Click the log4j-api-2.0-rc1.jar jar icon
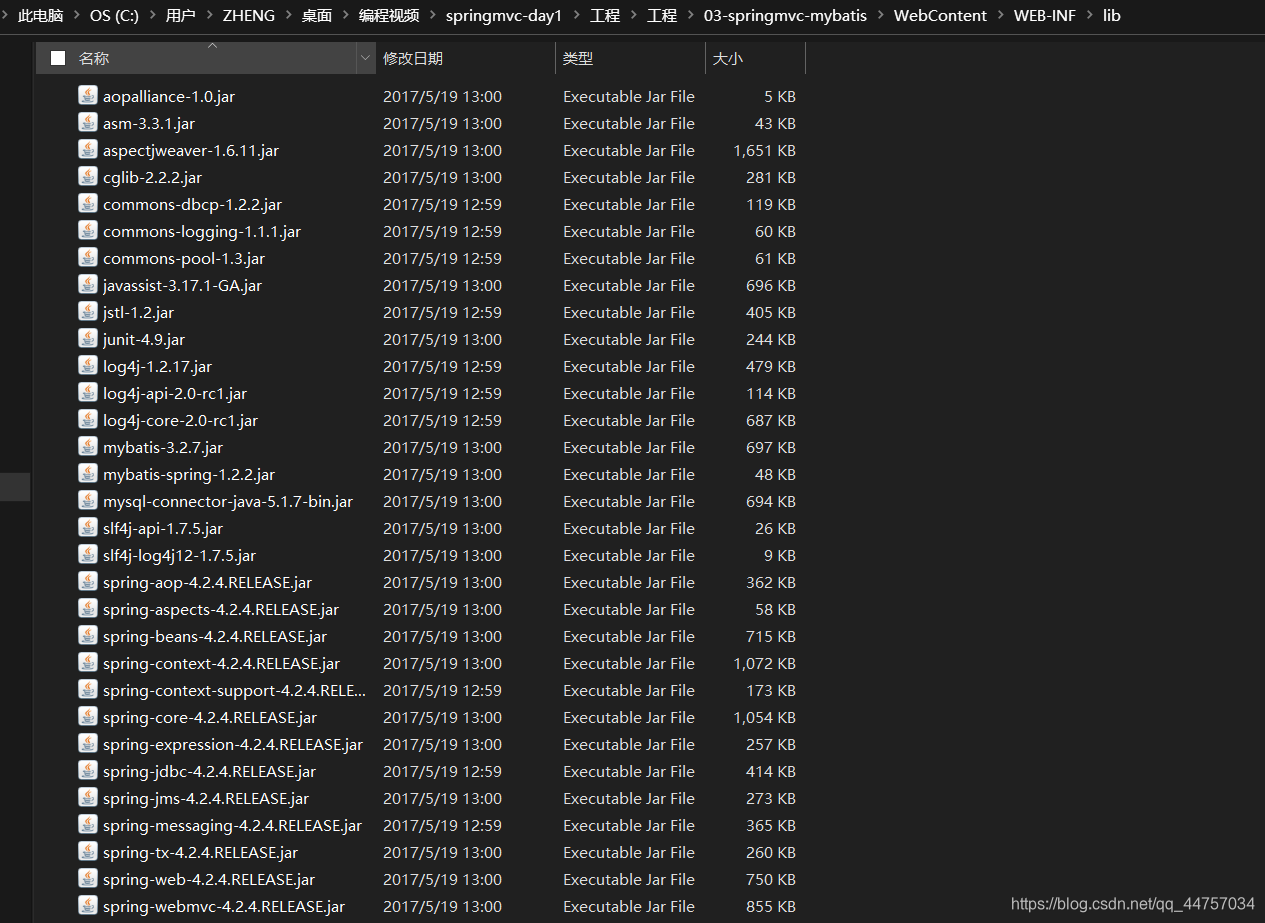The width and height of the screenshot is (1265, 923). [x=88, y=393]
